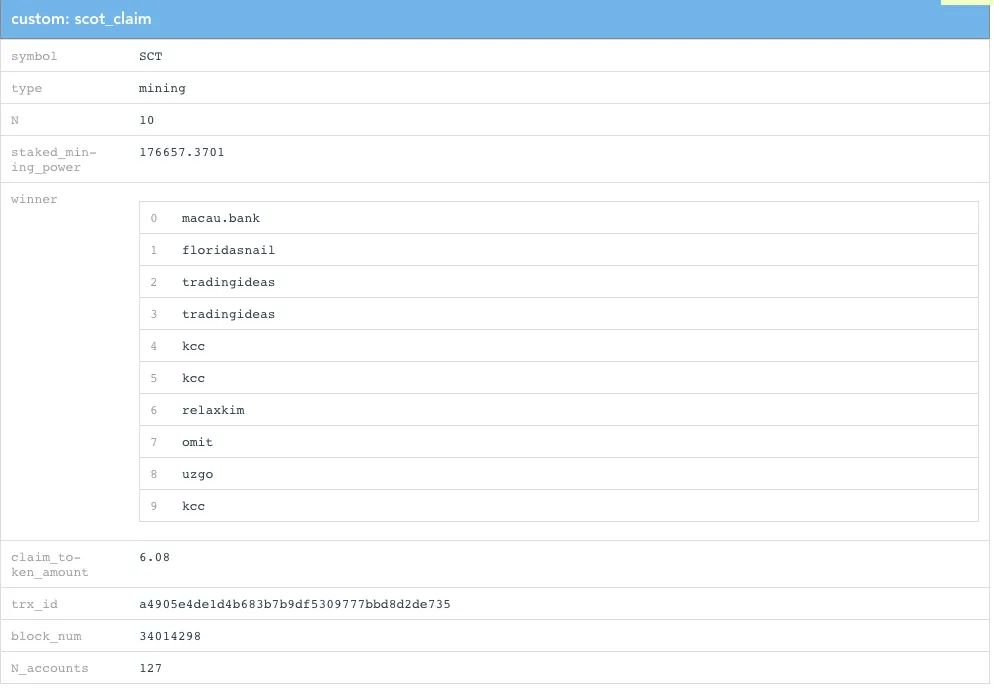
Task: Click the first tradingideas winner entry
Action: click(229, 281)
